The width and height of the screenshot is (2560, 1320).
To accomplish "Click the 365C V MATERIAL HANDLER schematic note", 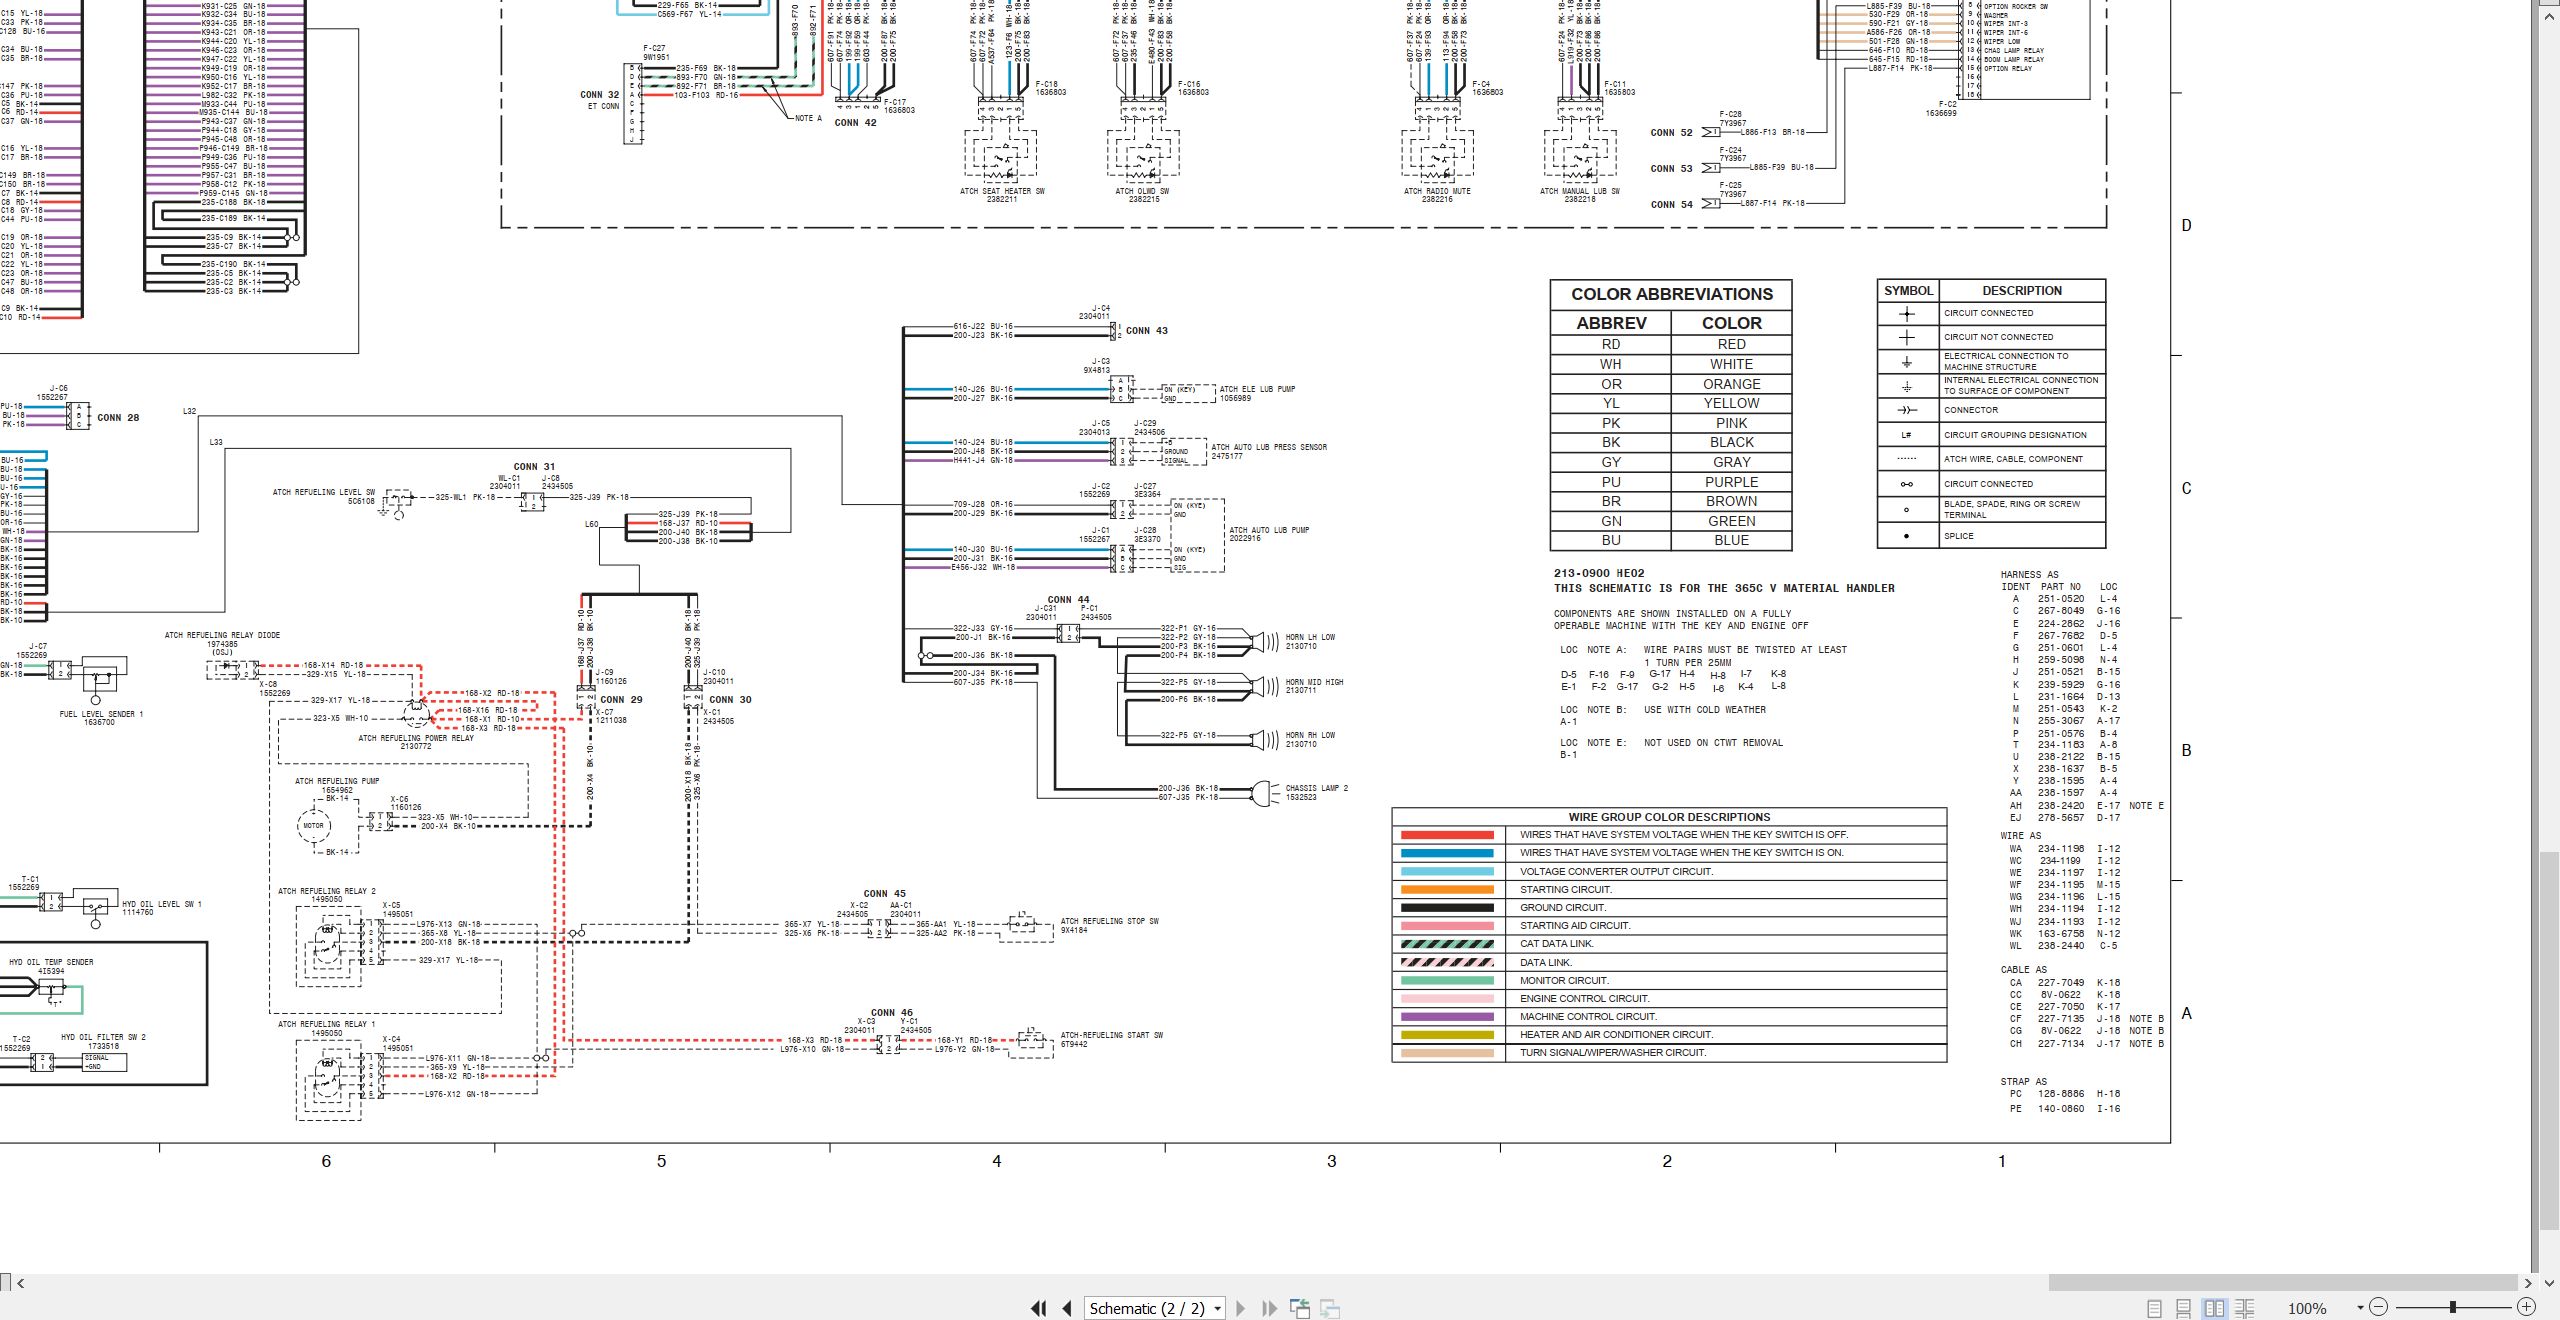I will click(1724, 588).
